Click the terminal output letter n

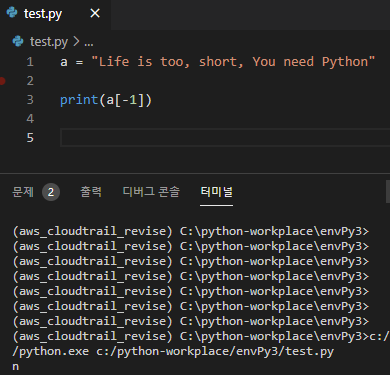point(16,367)
